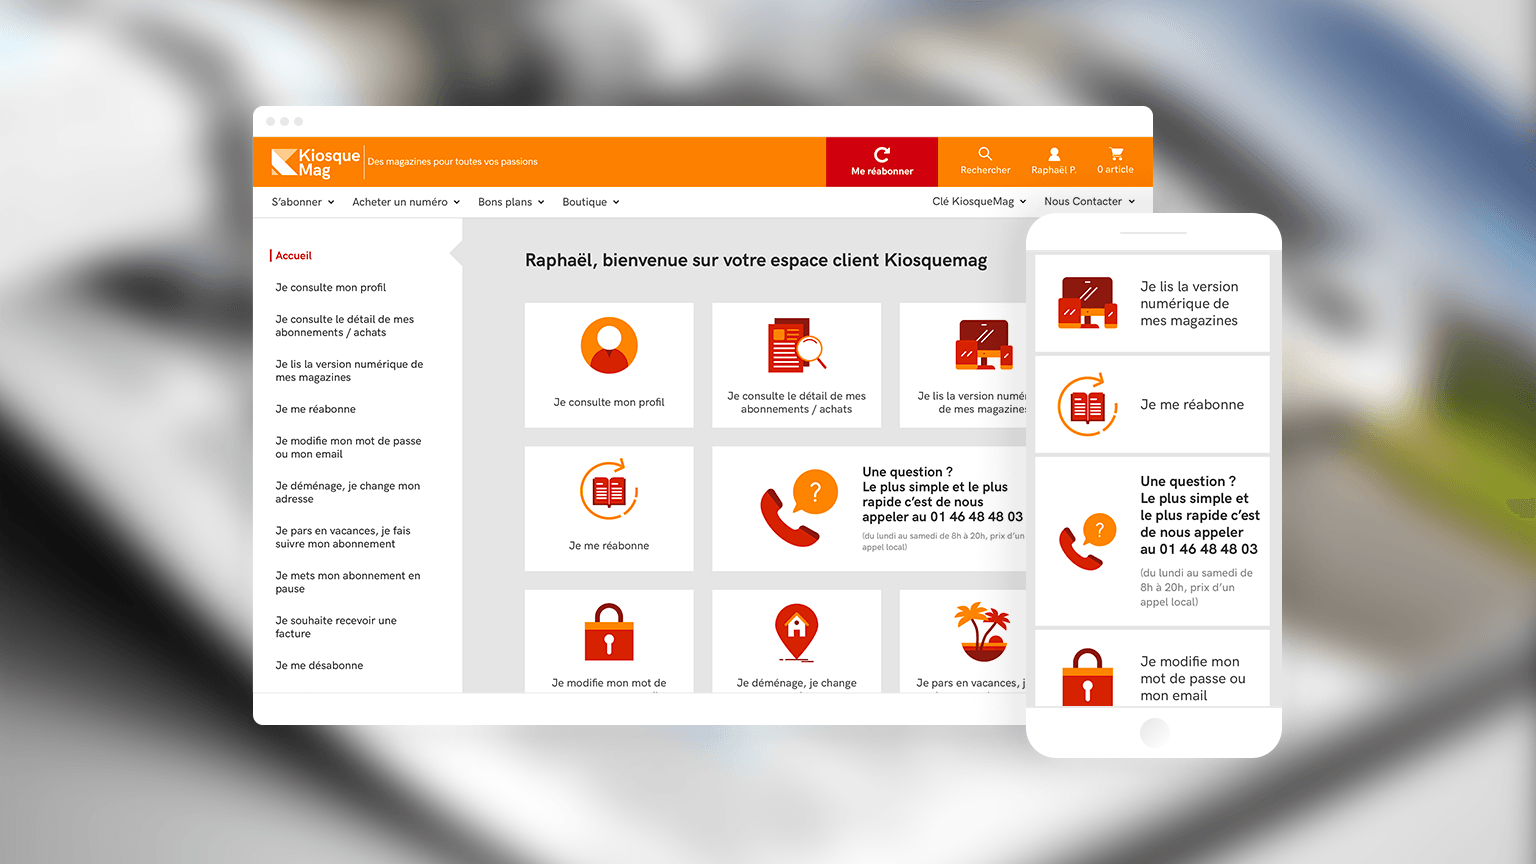Open sidebar Je souhaite recevoir une facture
Viewport: 1536px width, 864px height.
click(x=336, y=627)
